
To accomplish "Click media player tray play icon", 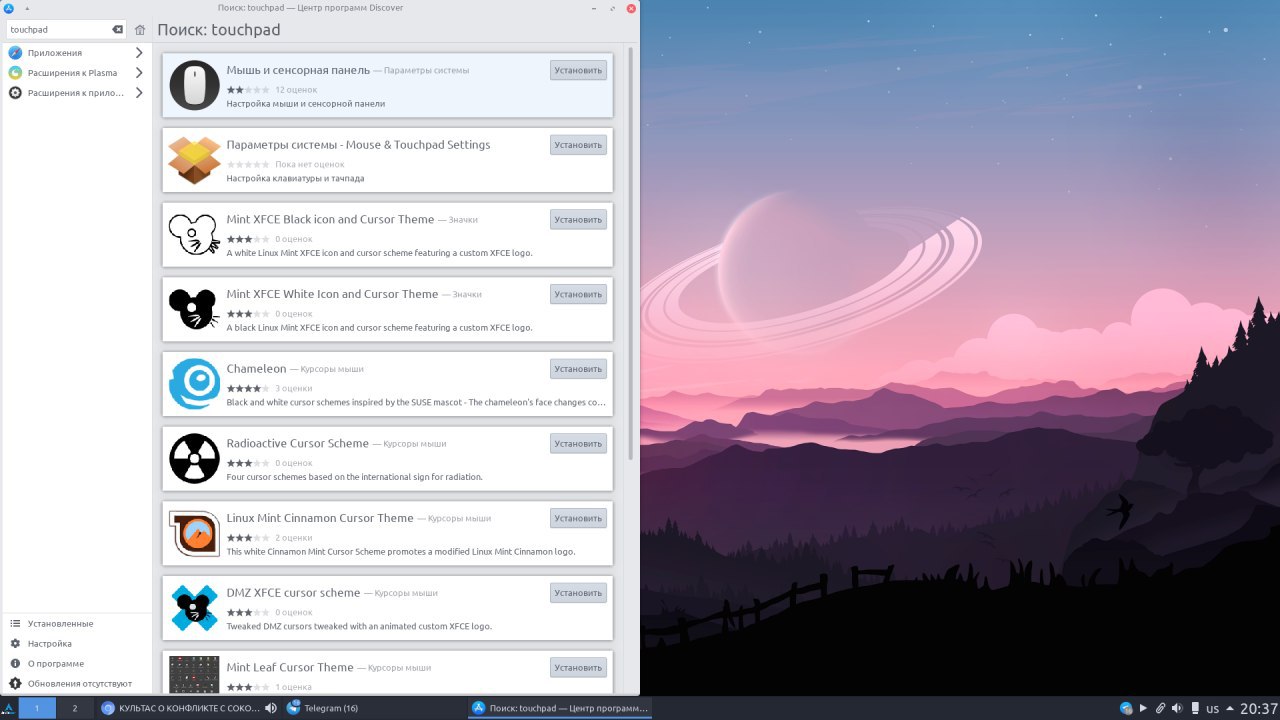I will pos(1143,708).
